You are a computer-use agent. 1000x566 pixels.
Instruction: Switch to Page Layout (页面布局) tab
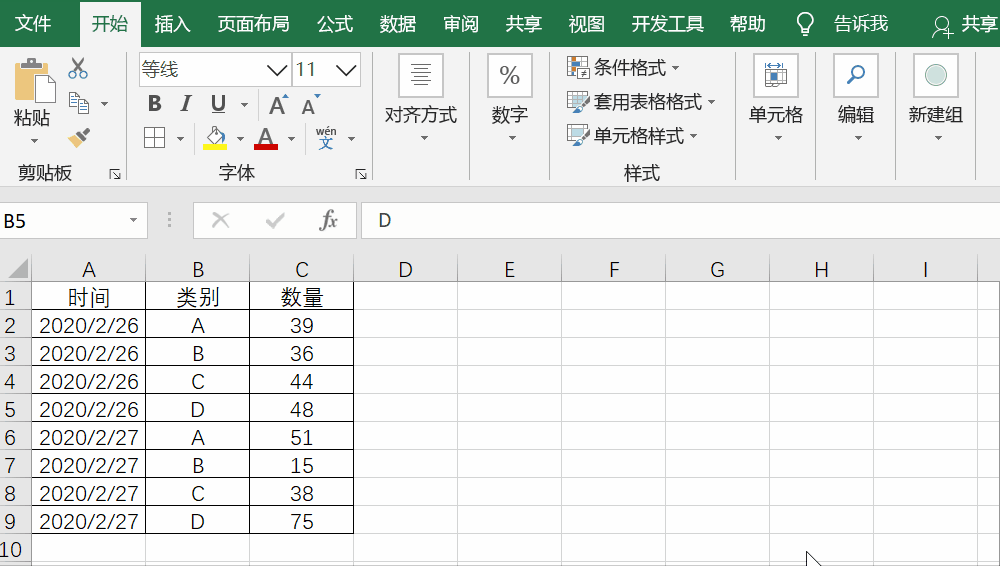click(253, 24)
